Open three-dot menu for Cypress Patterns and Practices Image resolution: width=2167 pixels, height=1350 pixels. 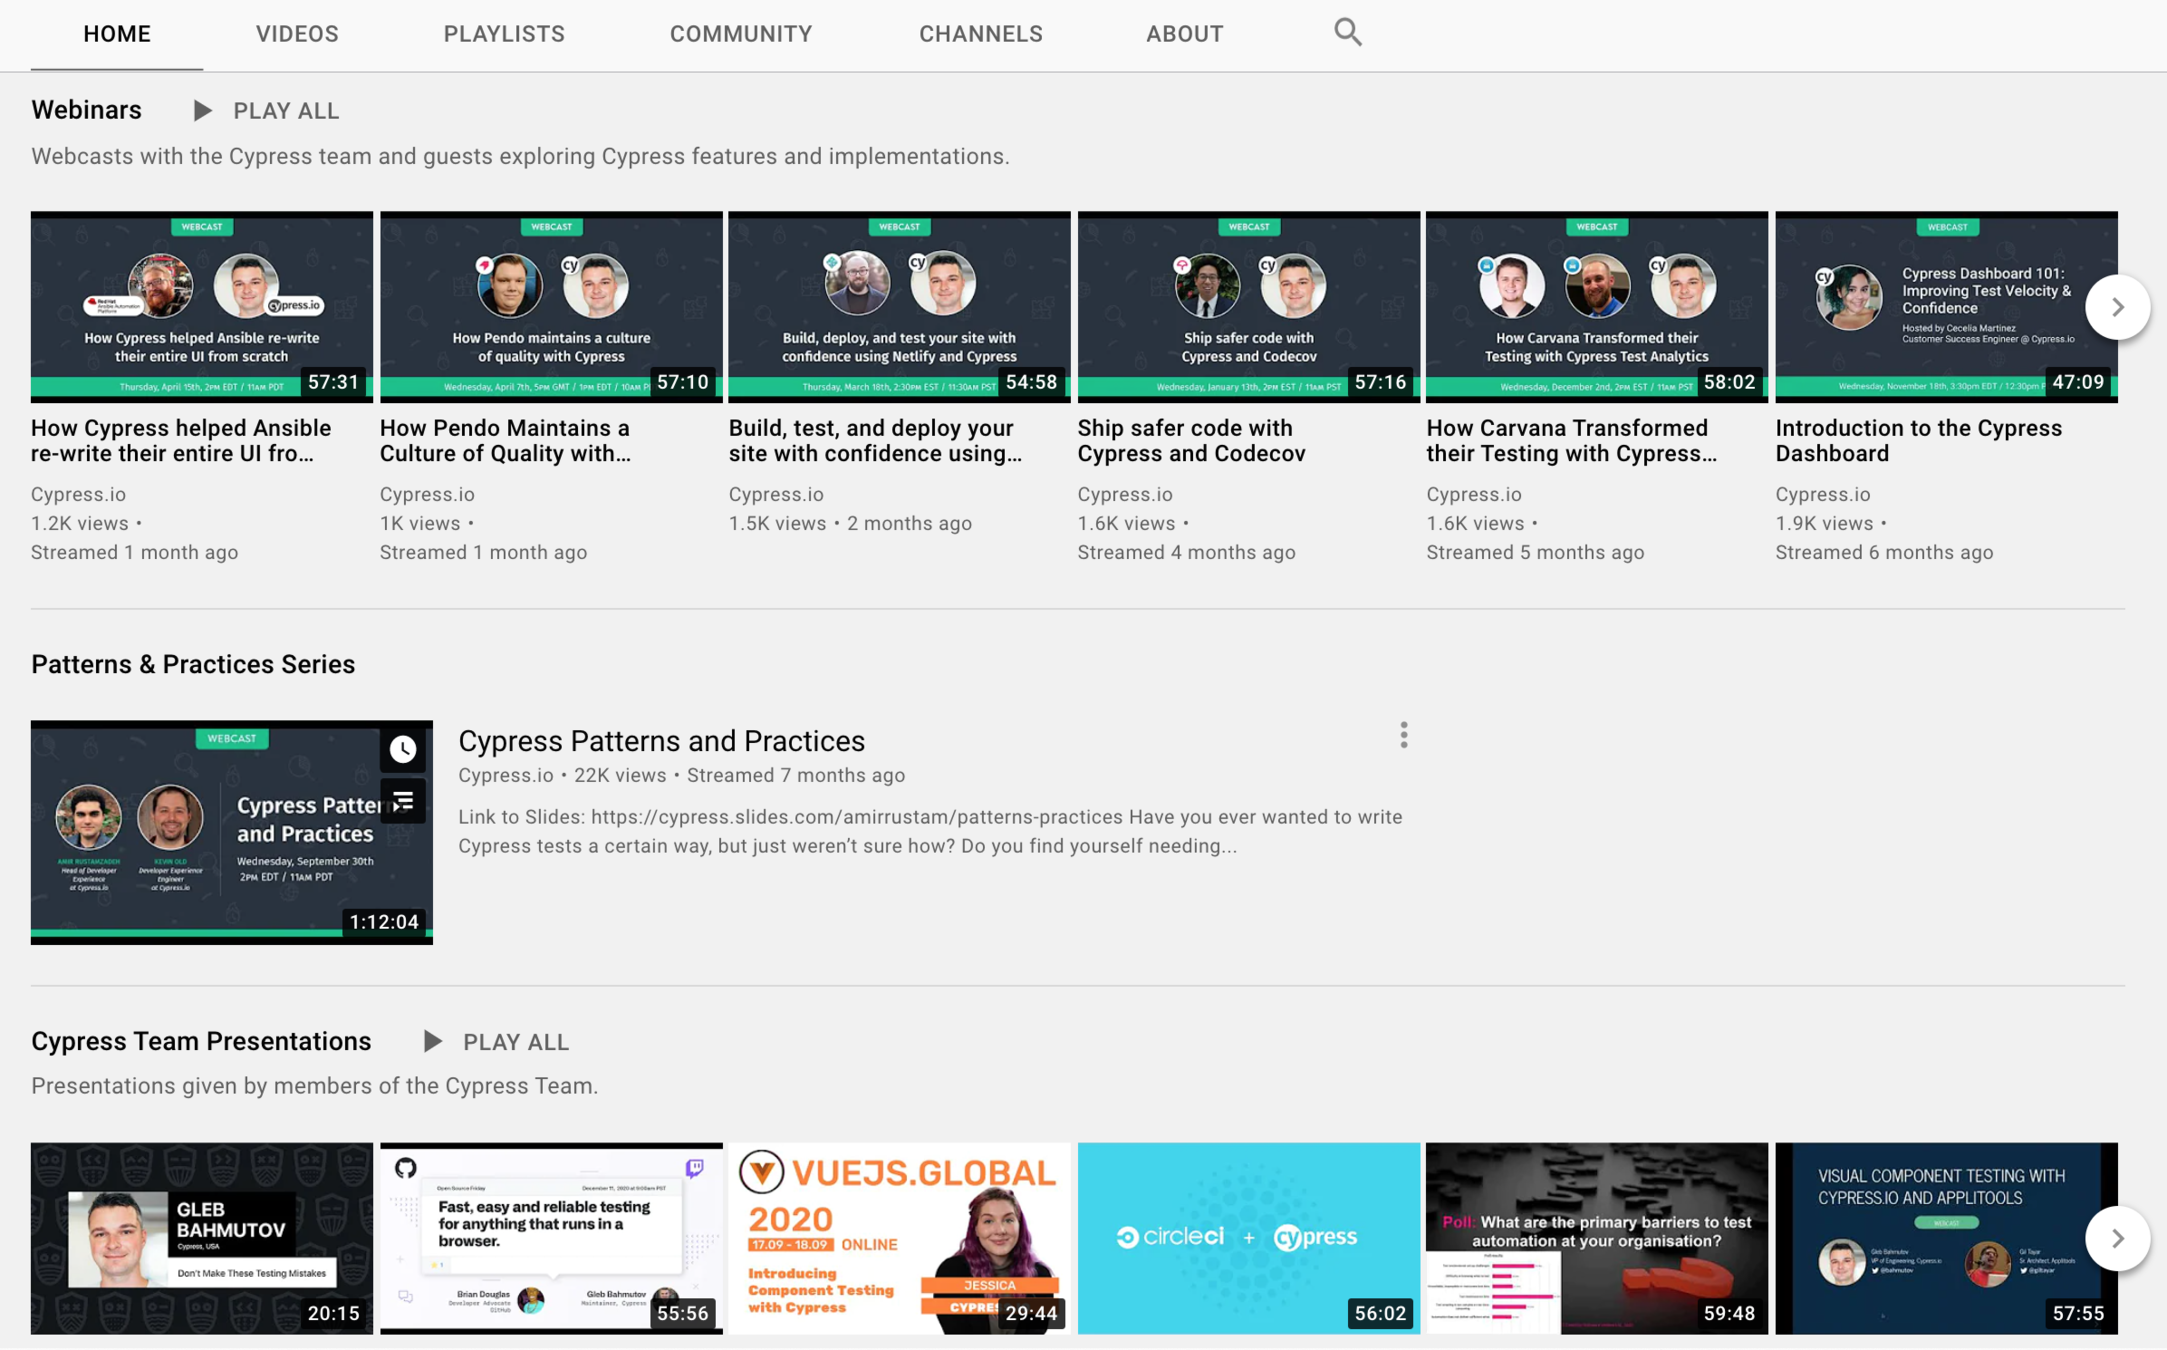pyautogui.click(x=1403, y=735)
